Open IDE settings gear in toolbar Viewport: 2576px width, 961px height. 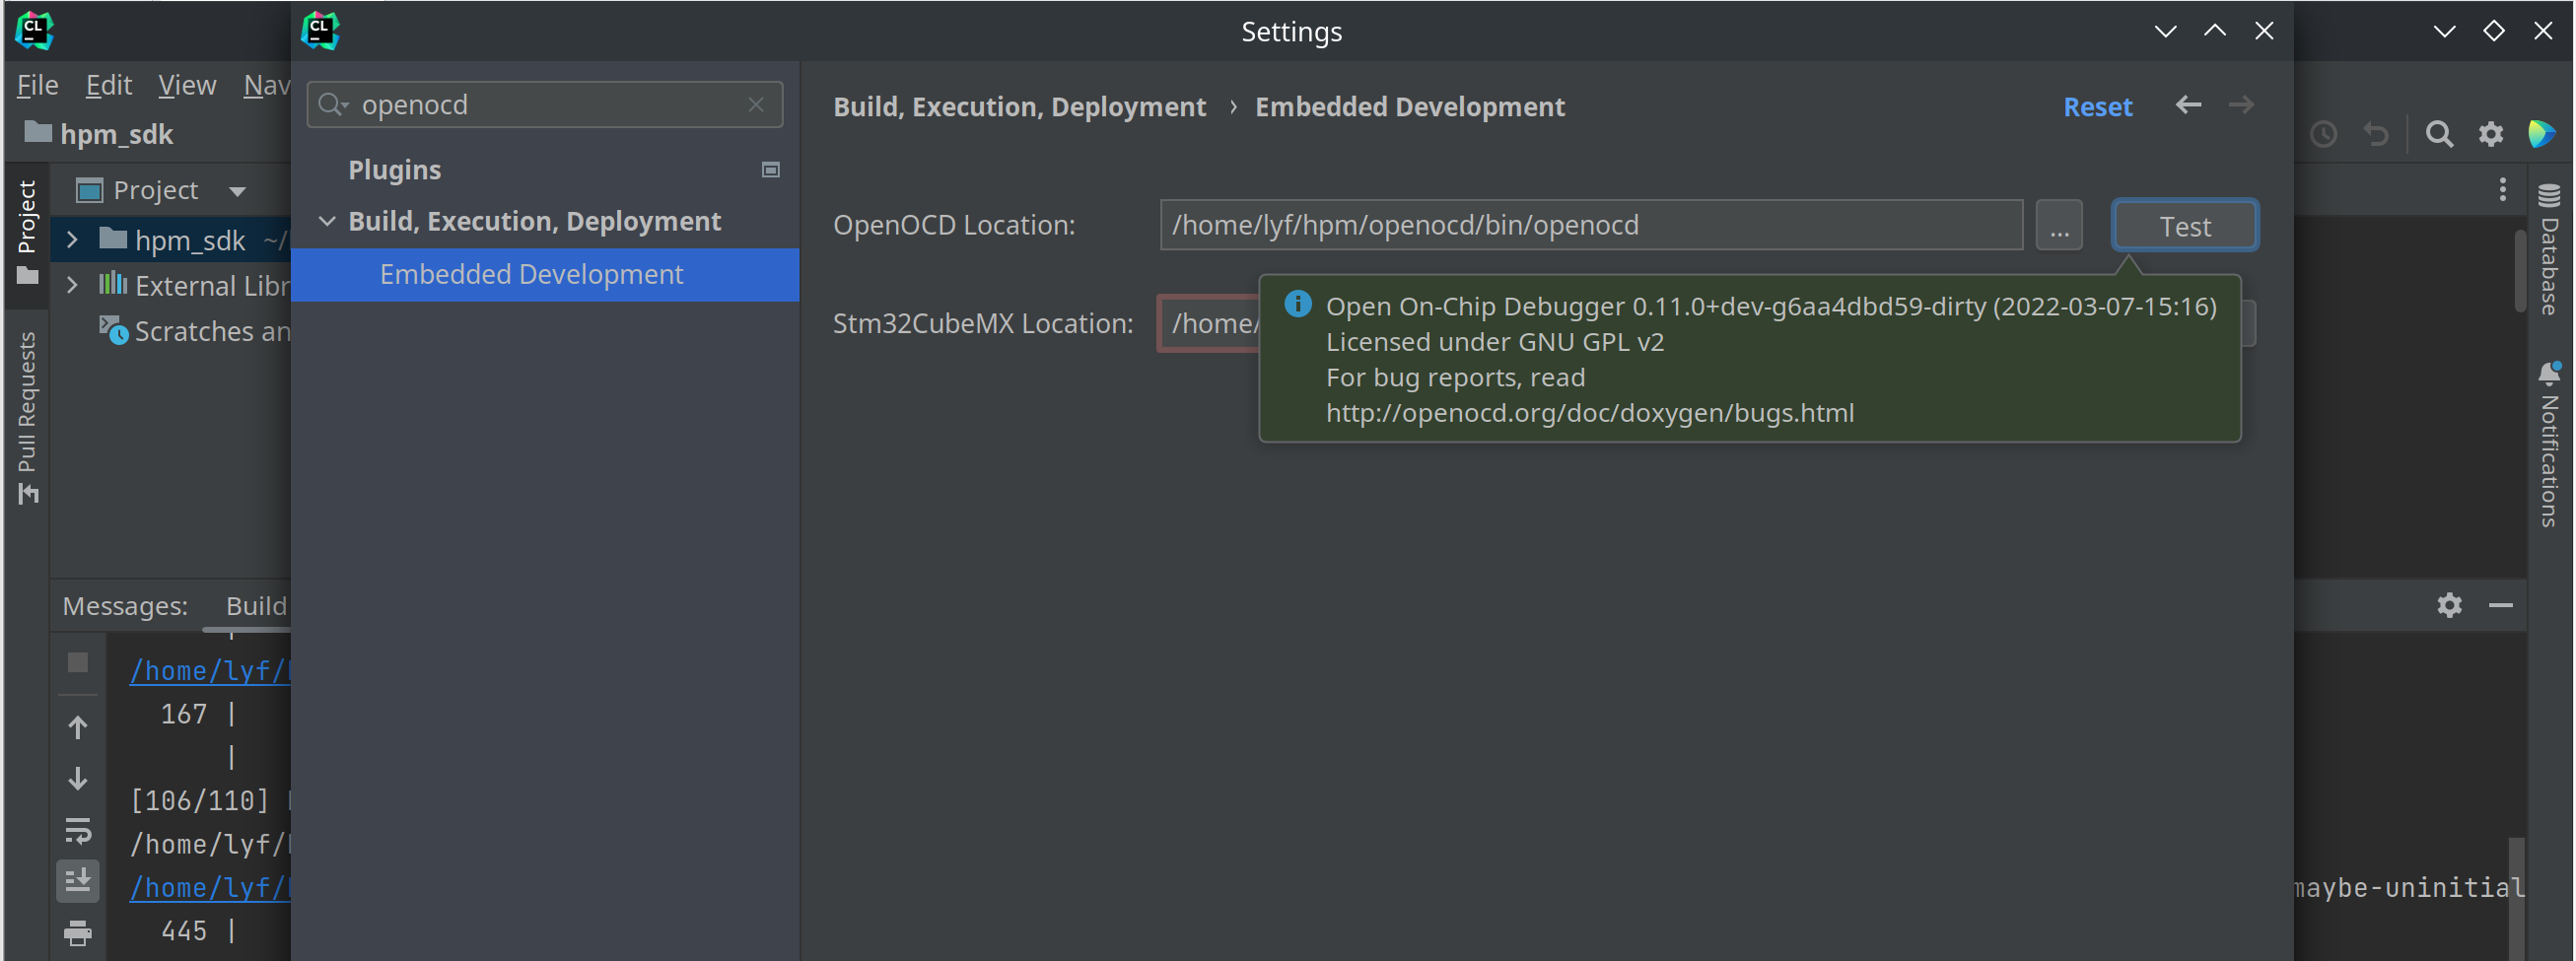pos(2490,134)
